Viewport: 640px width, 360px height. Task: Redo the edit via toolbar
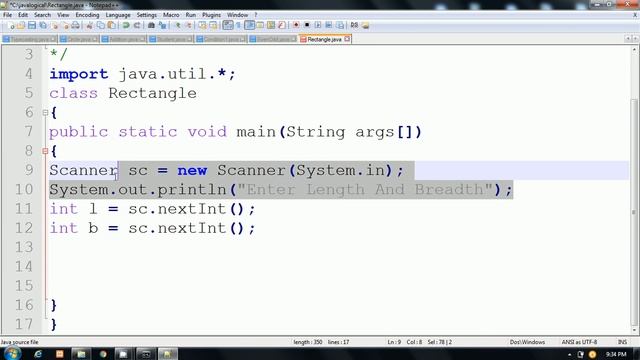pyautogui.click(x=137, y=25)
